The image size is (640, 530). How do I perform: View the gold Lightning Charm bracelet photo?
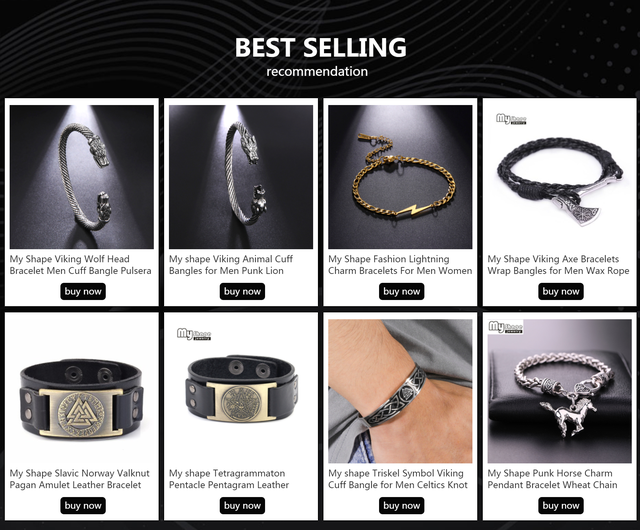tap(400, 177)
